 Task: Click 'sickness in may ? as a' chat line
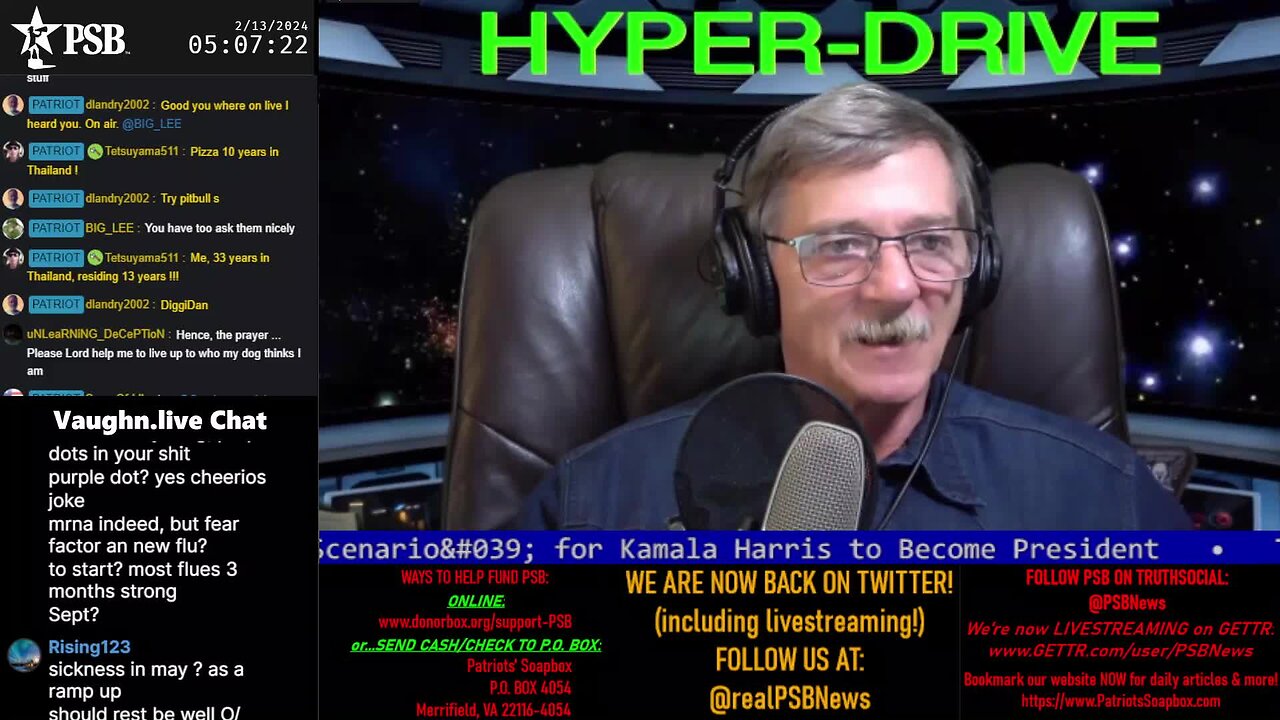[146, 669]
